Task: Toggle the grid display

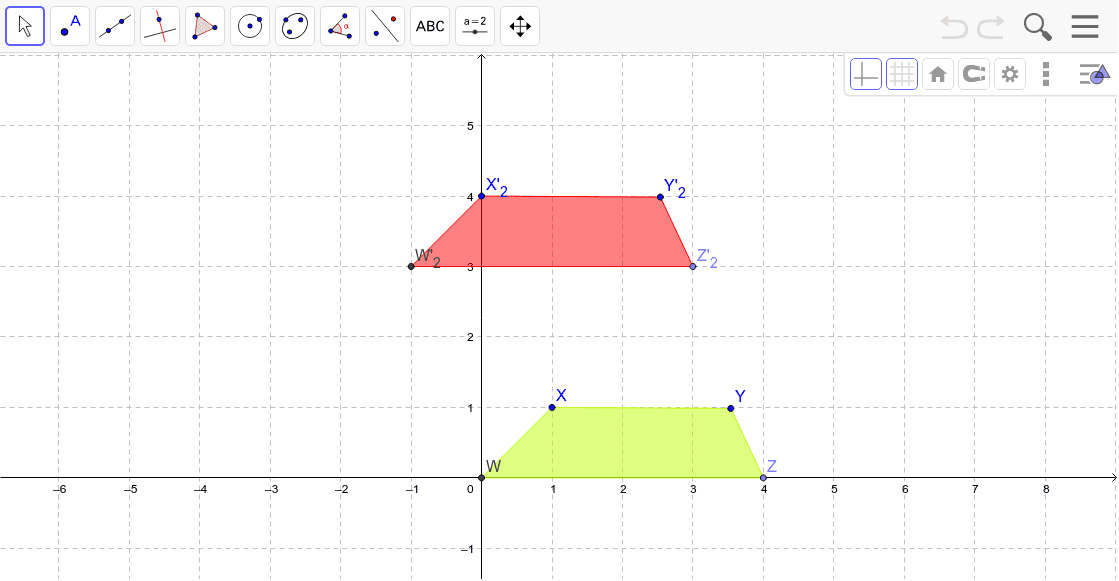Action: (901, 74)
